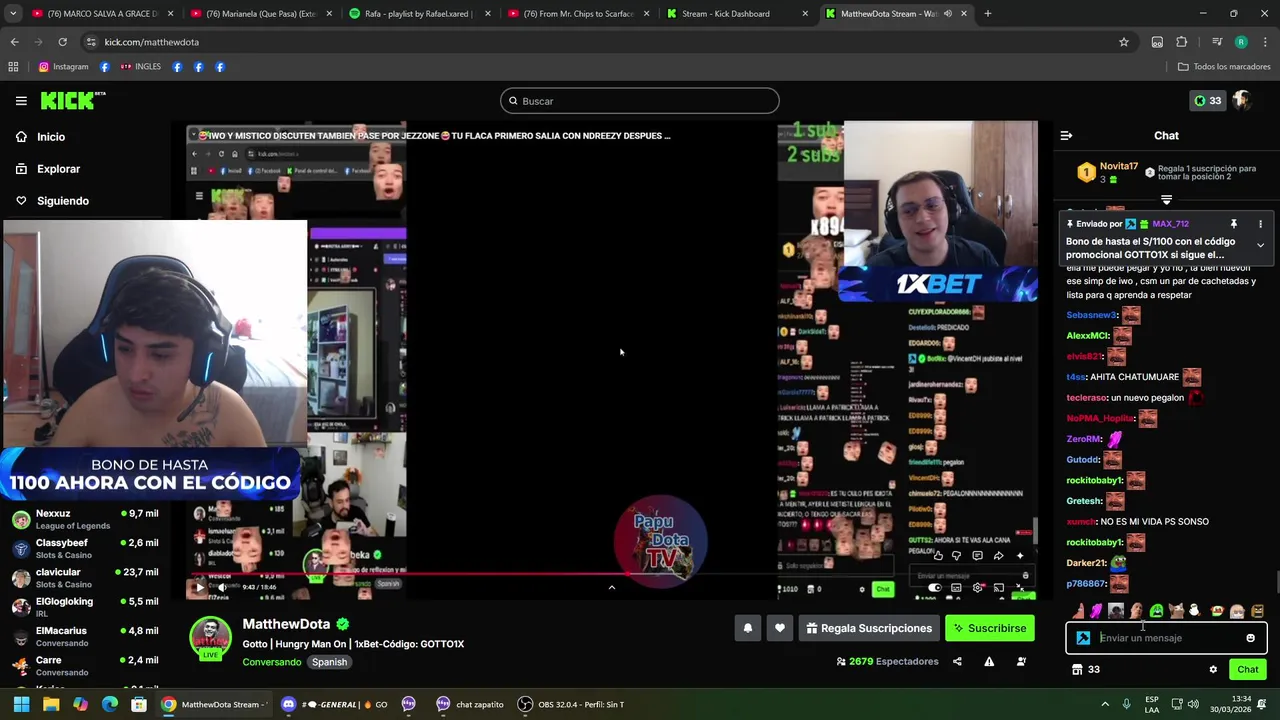Send message with the green Chat button
This screenshot has width=1280, height=720.
pos(1248,670)
